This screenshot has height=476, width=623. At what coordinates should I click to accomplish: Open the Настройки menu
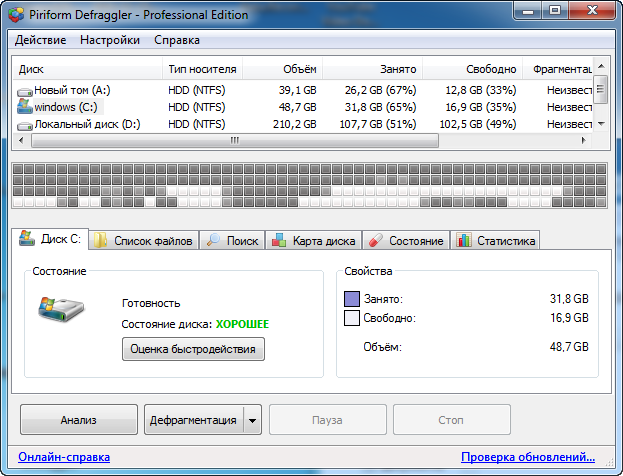[110, 40]
